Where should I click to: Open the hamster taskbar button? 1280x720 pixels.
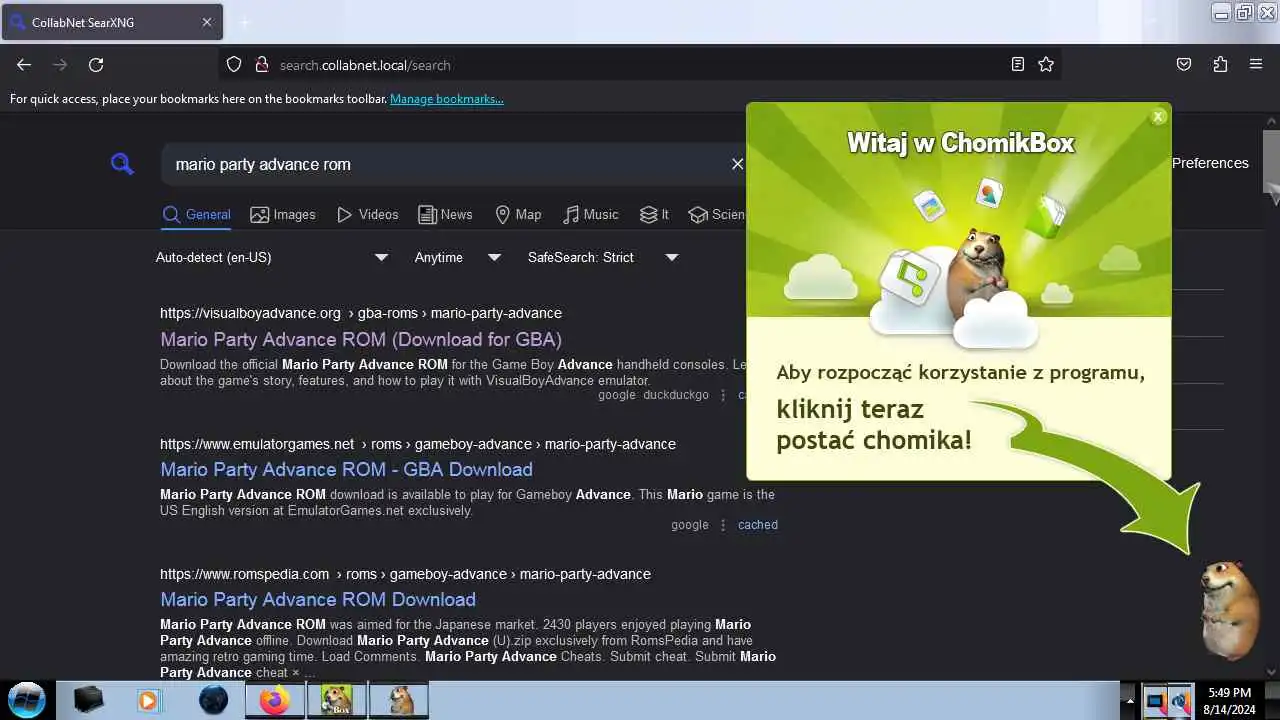point(399,700)
